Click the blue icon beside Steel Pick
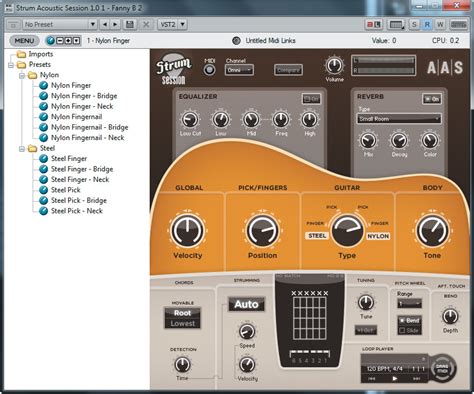This screenshot has height=394, width=474. (x=44, y=190)
